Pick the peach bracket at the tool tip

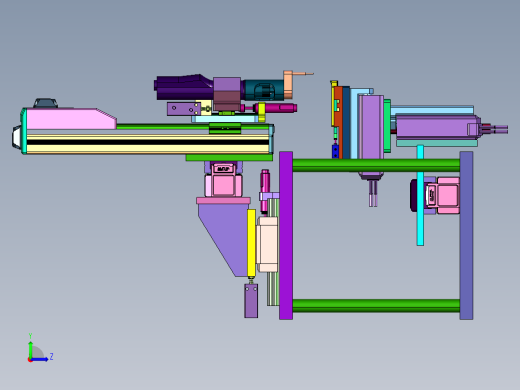coord(288,85)
